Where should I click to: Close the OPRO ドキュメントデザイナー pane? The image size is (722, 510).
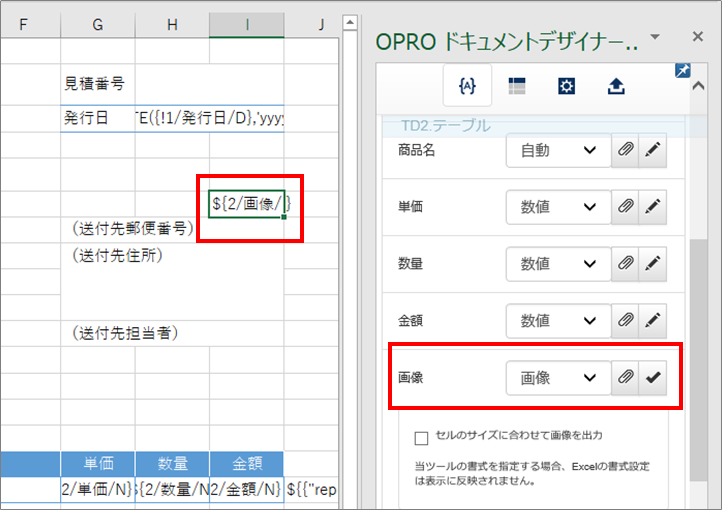698,37
